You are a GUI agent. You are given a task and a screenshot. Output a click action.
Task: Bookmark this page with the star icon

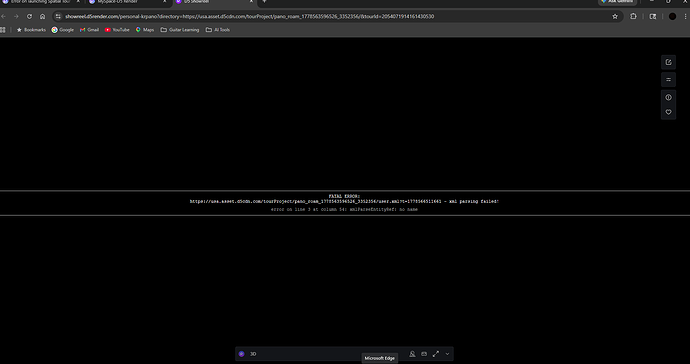coord(615,16)
